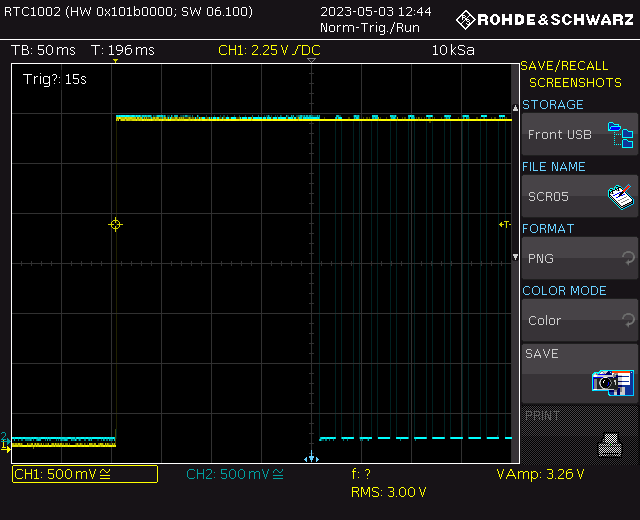Click the blue time reference arrows at the grid's bottom
The width and height of the screenshot is (640, 520).
click(311, 457)
